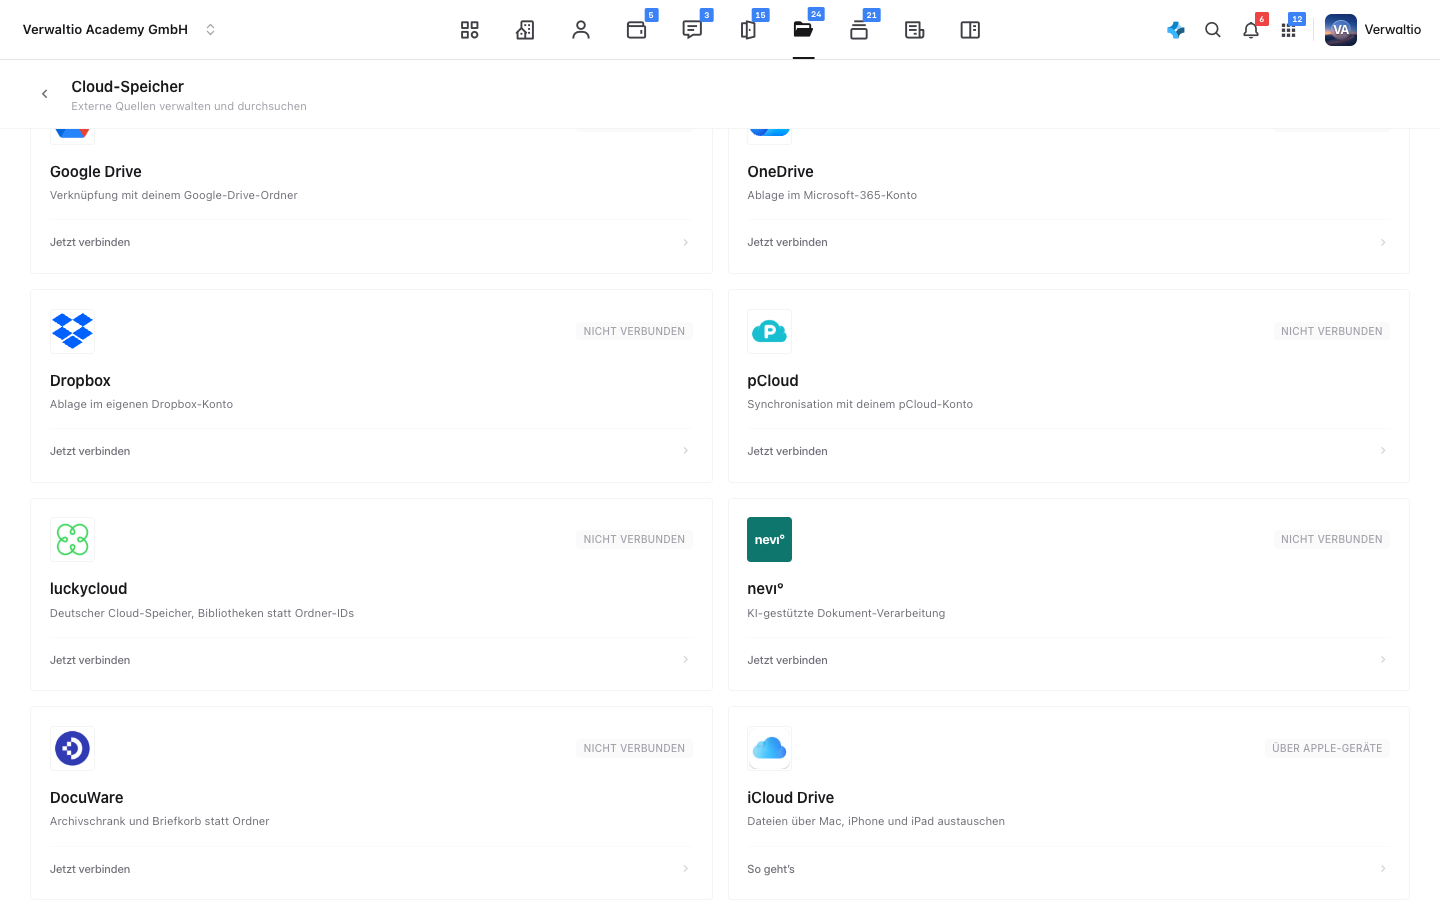Click the chevron in the OneDrive card
Screen dimensions: 1440x900
click(1383, 242)
